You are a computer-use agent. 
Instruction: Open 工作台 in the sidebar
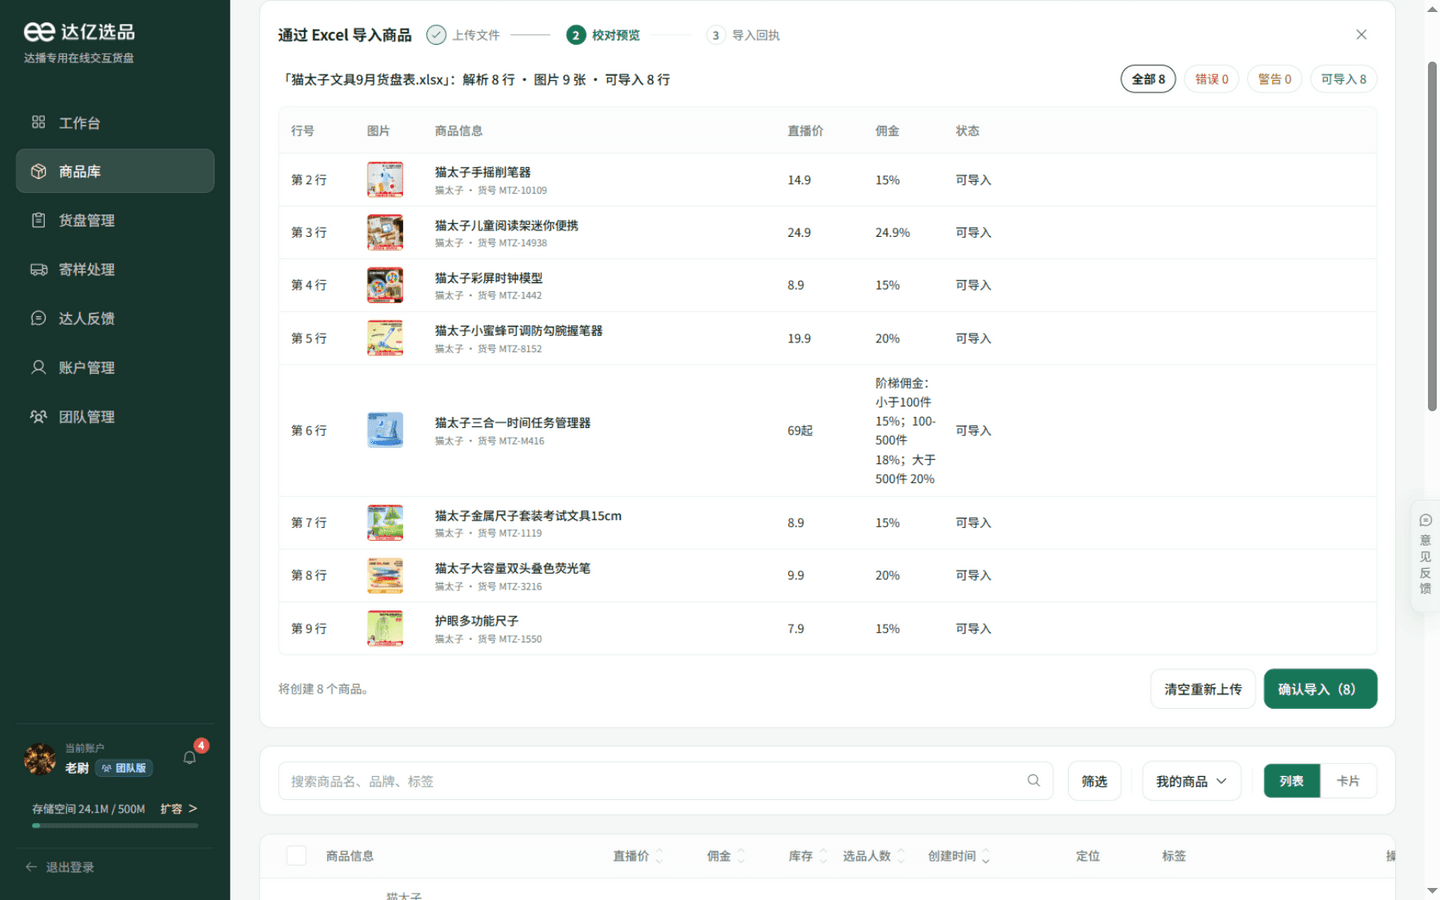pyautogui.click(x=115, y=122)
